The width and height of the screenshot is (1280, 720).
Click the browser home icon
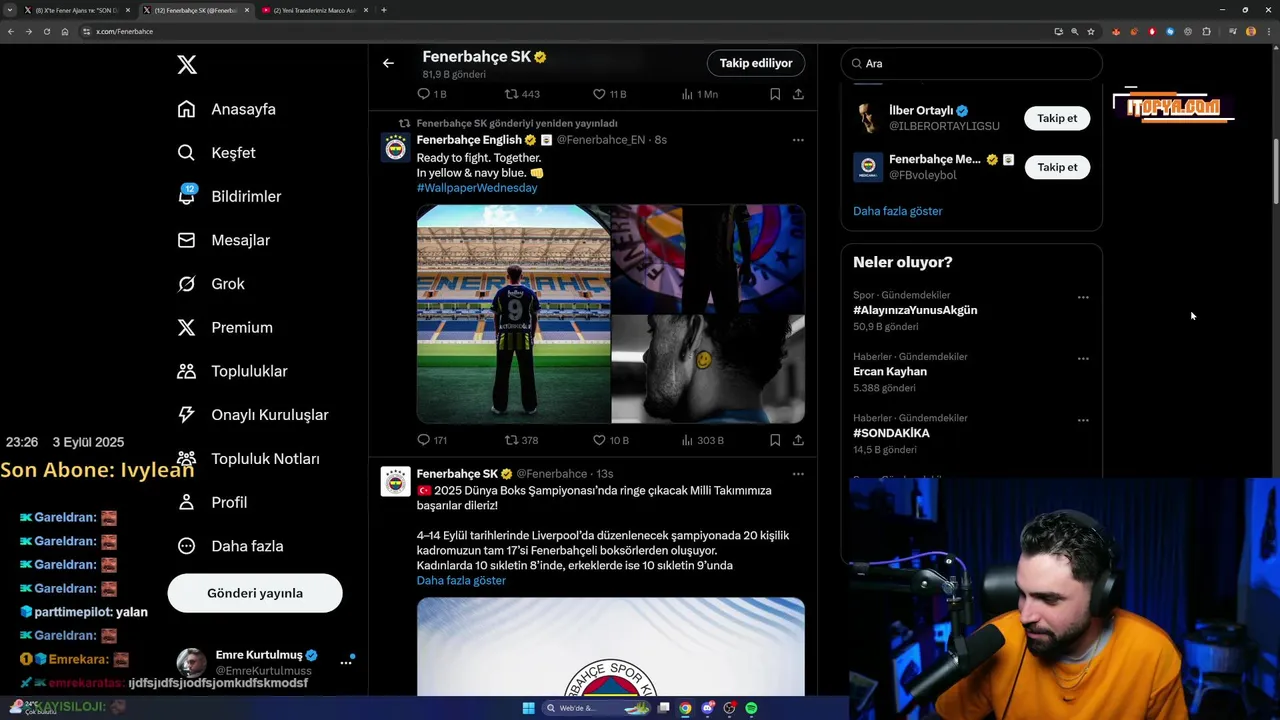point(65,31)
